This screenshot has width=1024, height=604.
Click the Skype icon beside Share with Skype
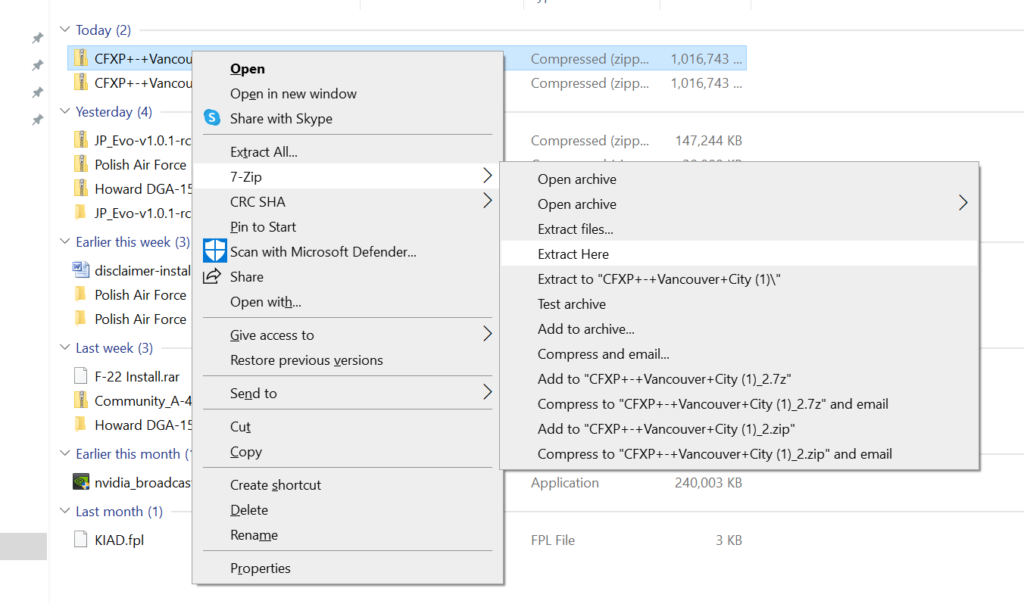(212, 118)
